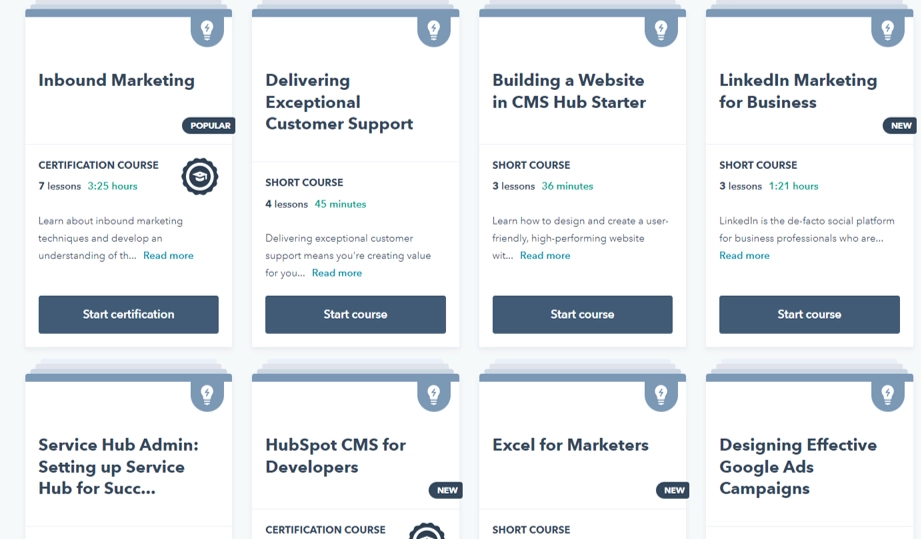This screenshot has width=921, height=539.
Task: Click Building a Website in CMS Hub Starter title
Action: click(569, 91)
